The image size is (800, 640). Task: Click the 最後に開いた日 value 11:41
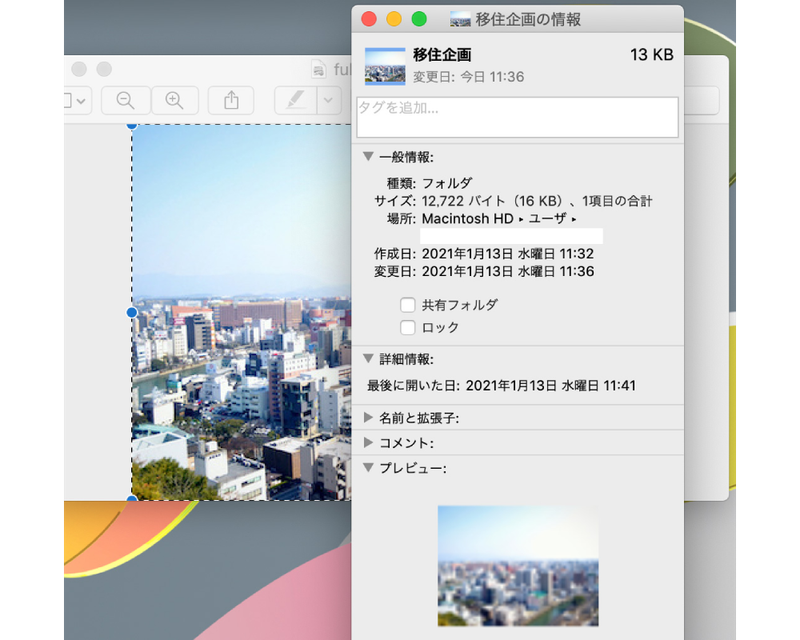pyautogui.click(x=551, y=385)
